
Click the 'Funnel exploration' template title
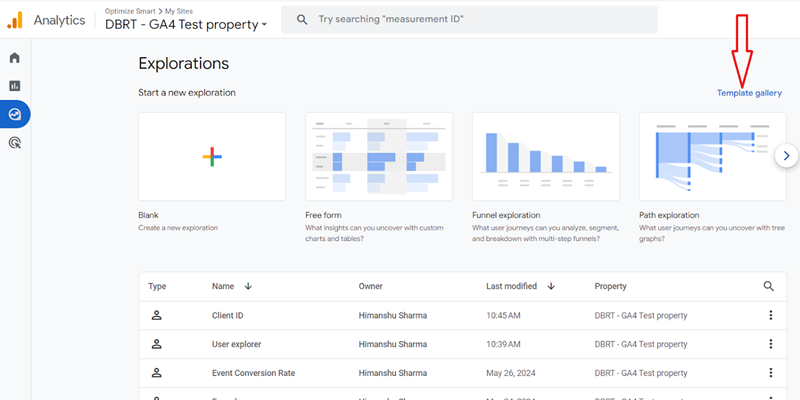click(x=506, y=215)
